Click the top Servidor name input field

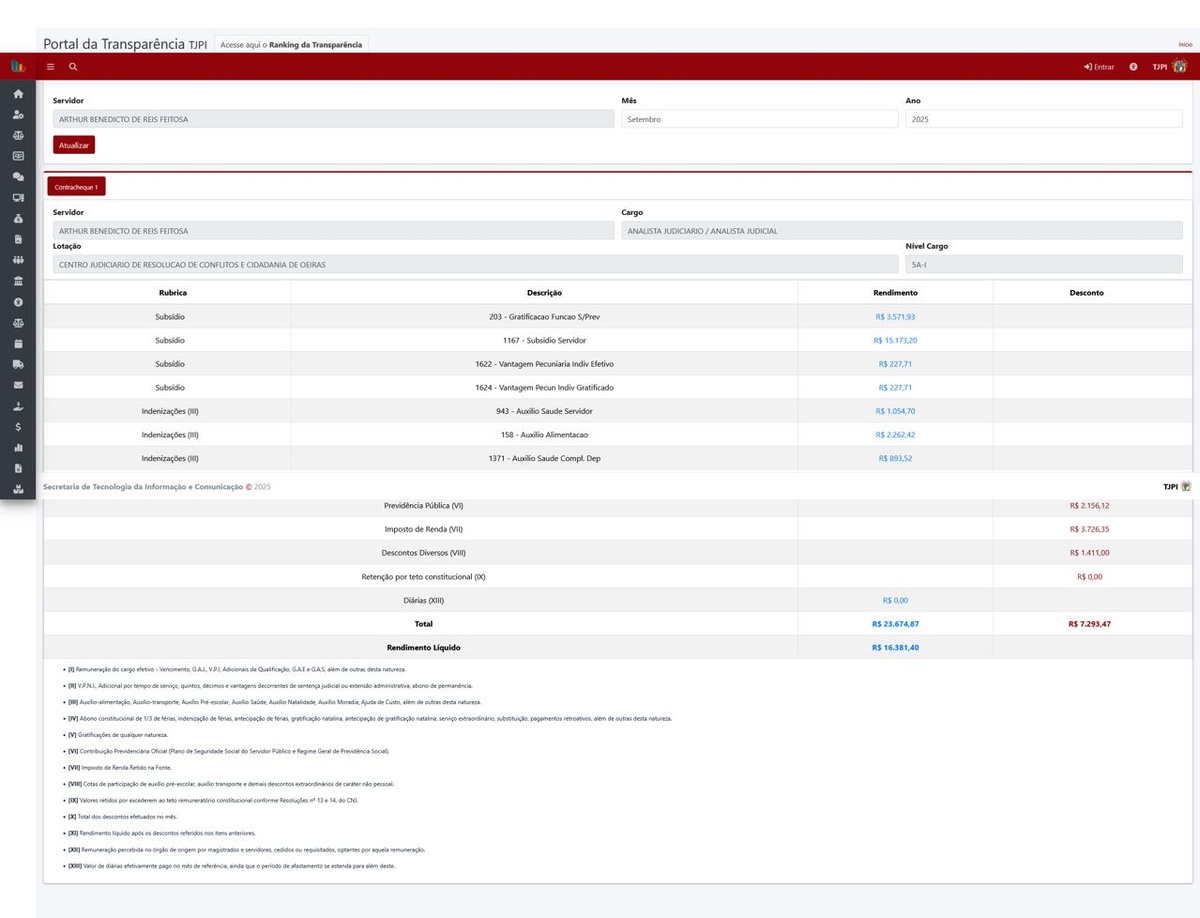click(x=333, y=119)
